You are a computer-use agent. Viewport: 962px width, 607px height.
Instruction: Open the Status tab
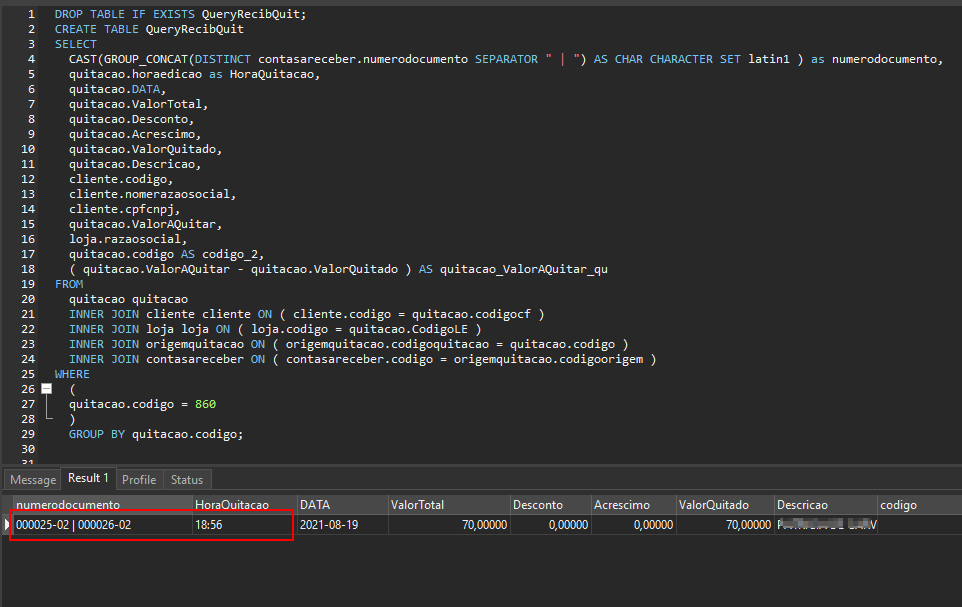pos(187,480)
